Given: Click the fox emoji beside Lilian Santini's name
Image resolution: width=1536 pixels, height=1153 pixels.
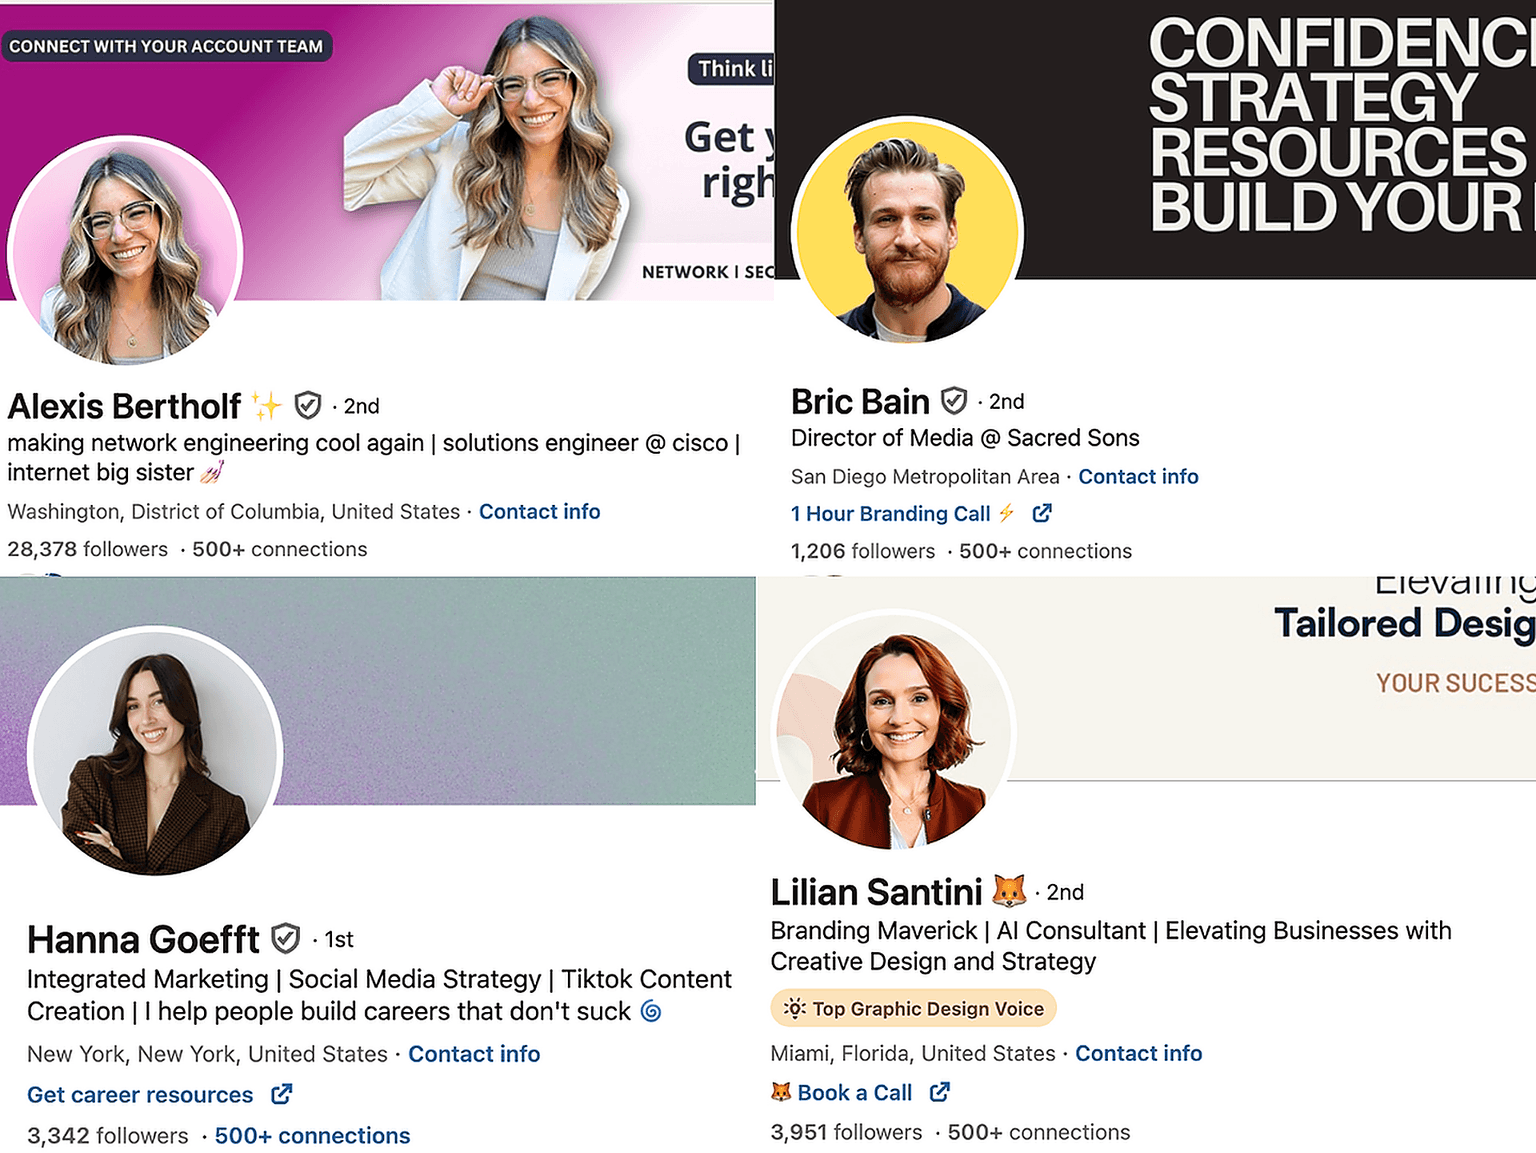Looking at the screenshot, I should coord(1009,890).
